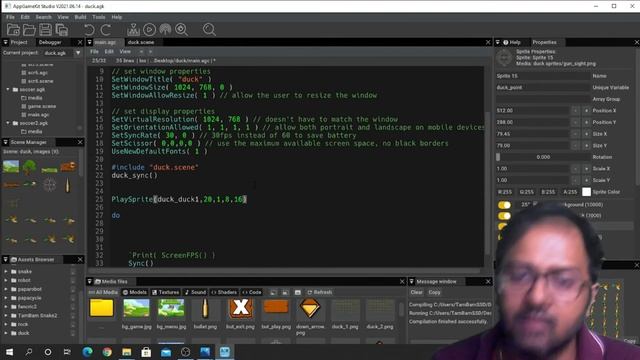Click the Size Y minus stepper

(x=575, y=145)
